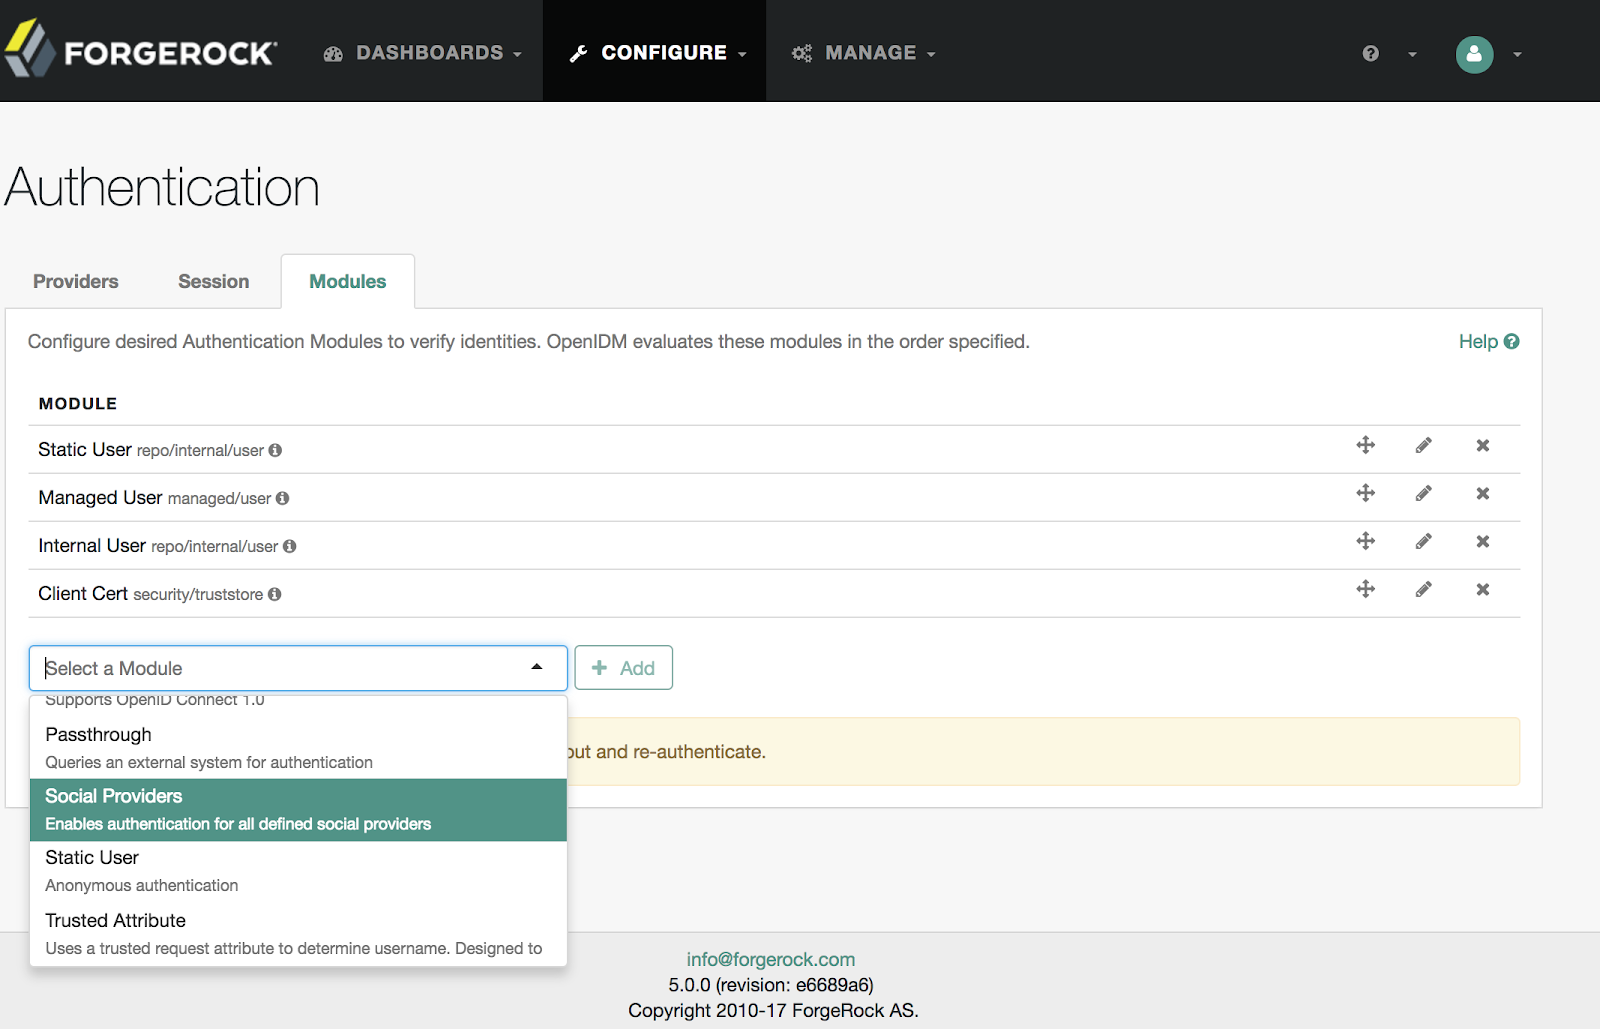Click the move handle for Managed User
The image size is (1600, 1029).
coord(1365,493)
